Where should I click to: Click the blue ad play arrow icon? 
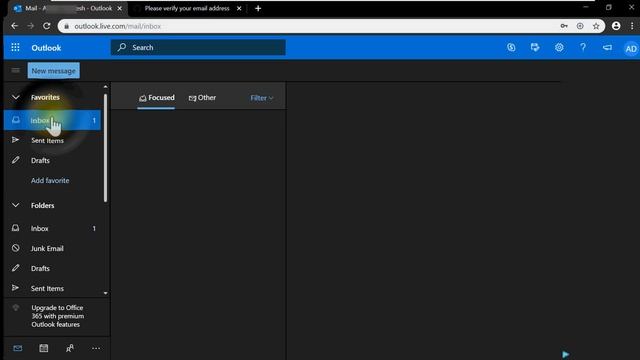[565, 354]
